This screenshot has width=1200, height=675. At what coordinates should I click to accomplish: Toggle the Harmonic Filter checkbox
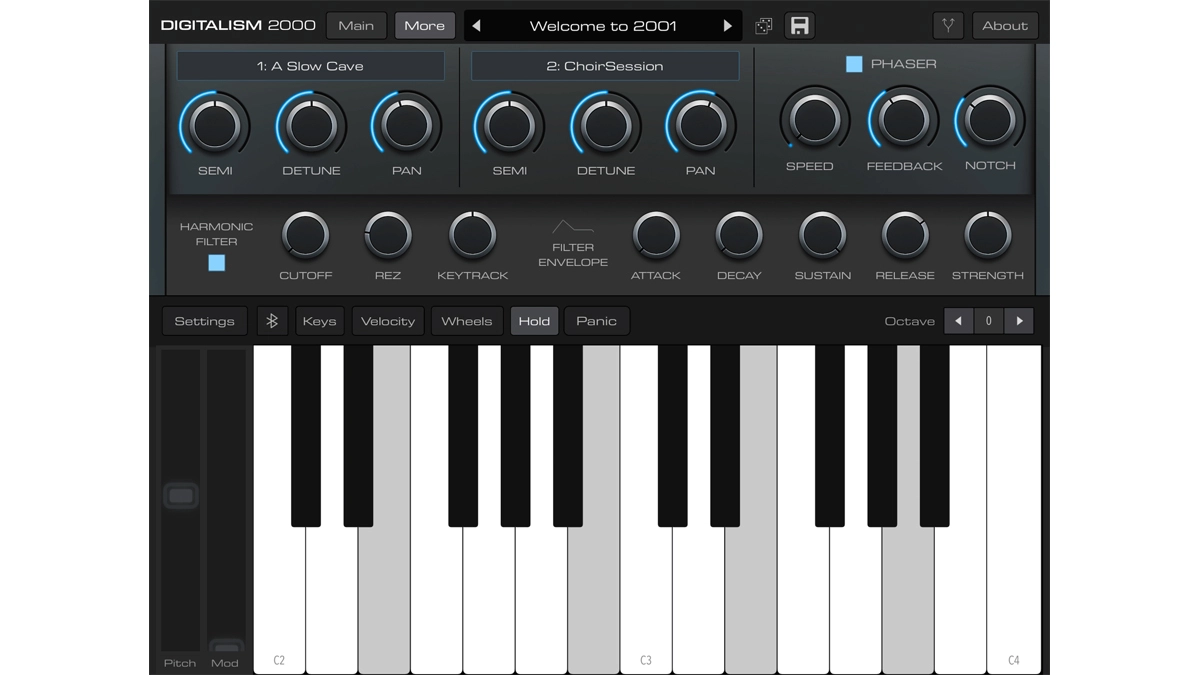pyautogui.click(x=216, y=263)
